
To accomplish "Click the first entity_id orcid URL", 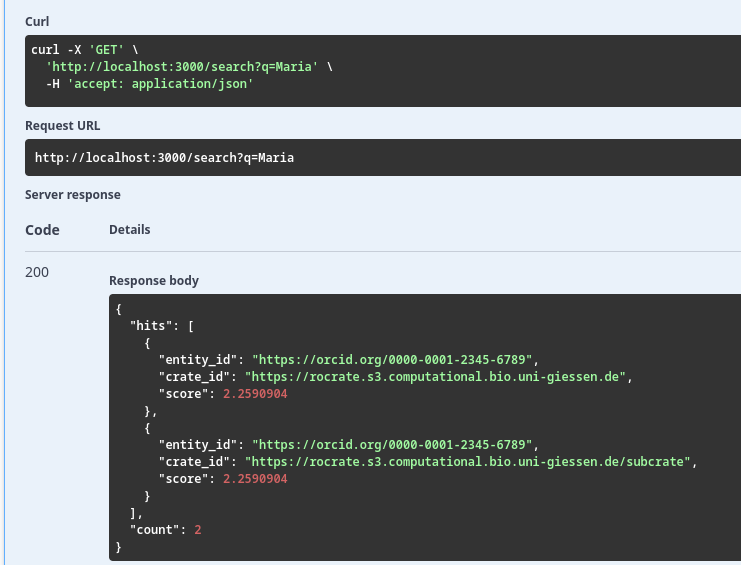I will coord(396,359).
